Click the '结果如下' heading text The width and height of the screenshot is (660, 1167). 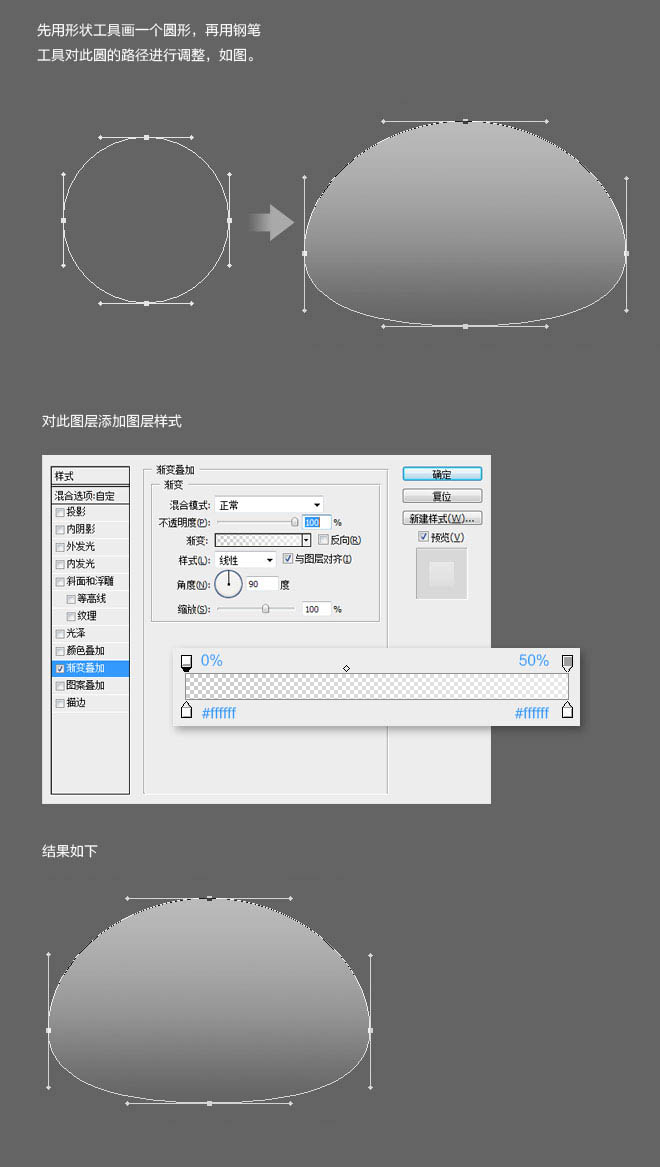tap(70, 851)
